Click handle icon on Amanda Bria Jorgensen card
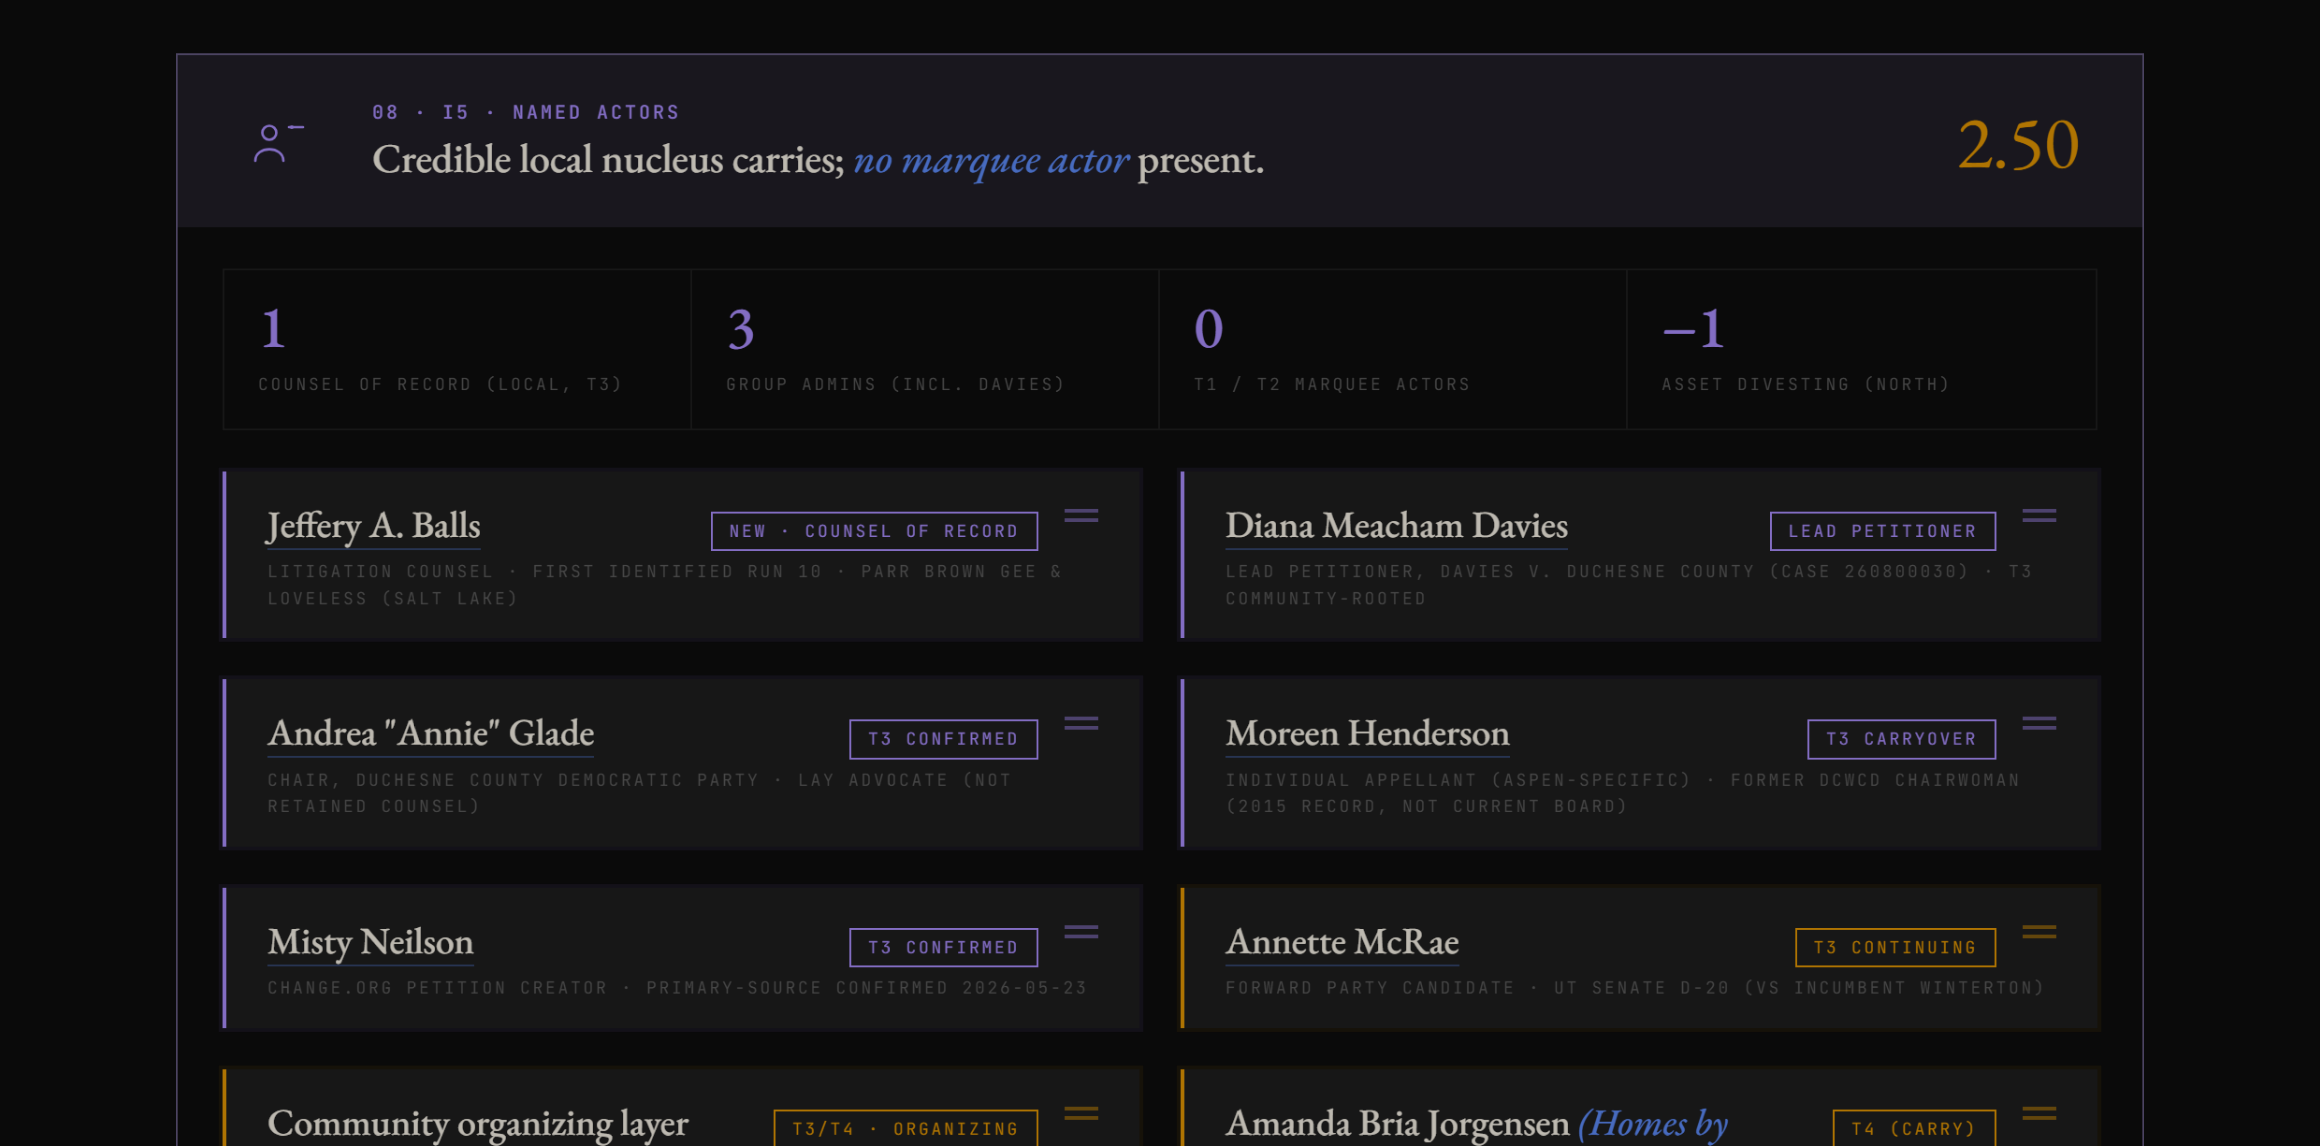Screen dimensions: 2320x1146 click(x=2039, y=1113)
